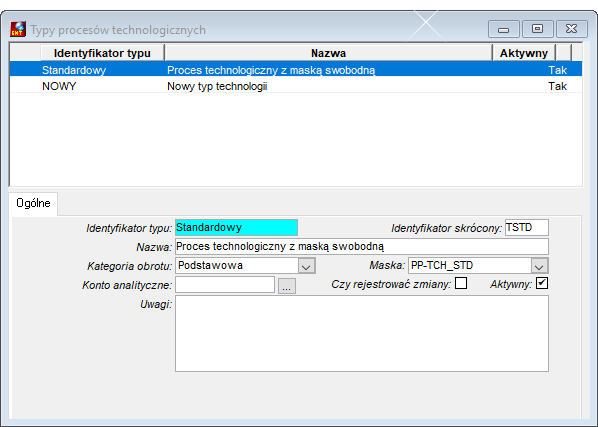Minimize the Typy procesów technologicznych window

(503, 29)
